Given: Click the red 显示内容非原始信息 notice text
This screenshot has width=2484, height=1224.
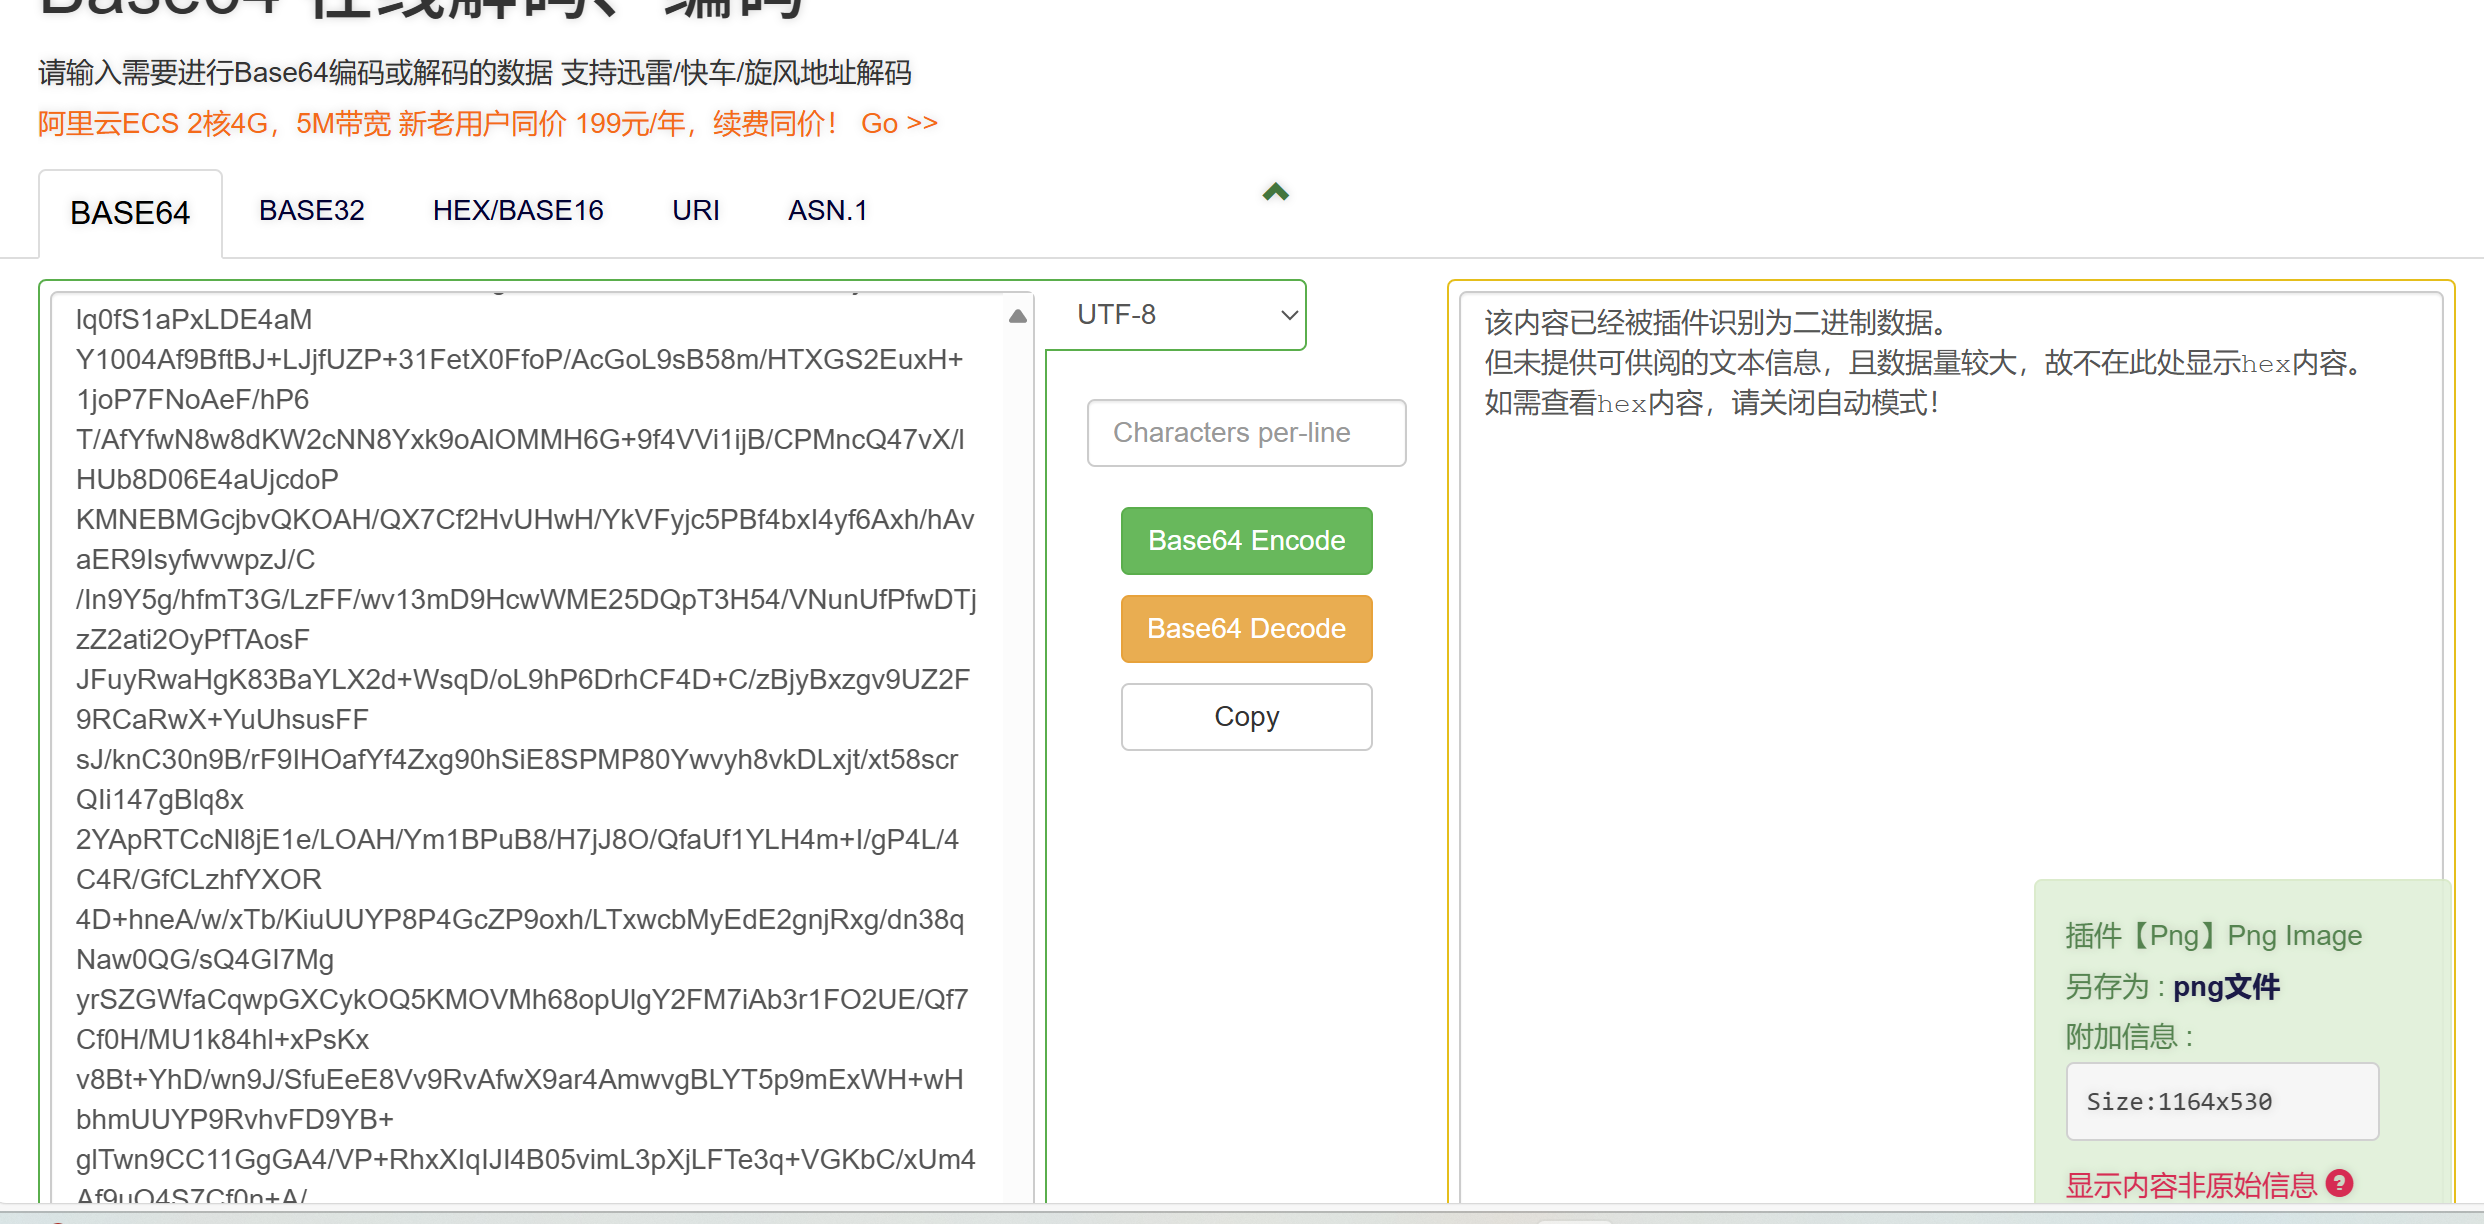Looking at the screenshot, I should (2190, 1185).
